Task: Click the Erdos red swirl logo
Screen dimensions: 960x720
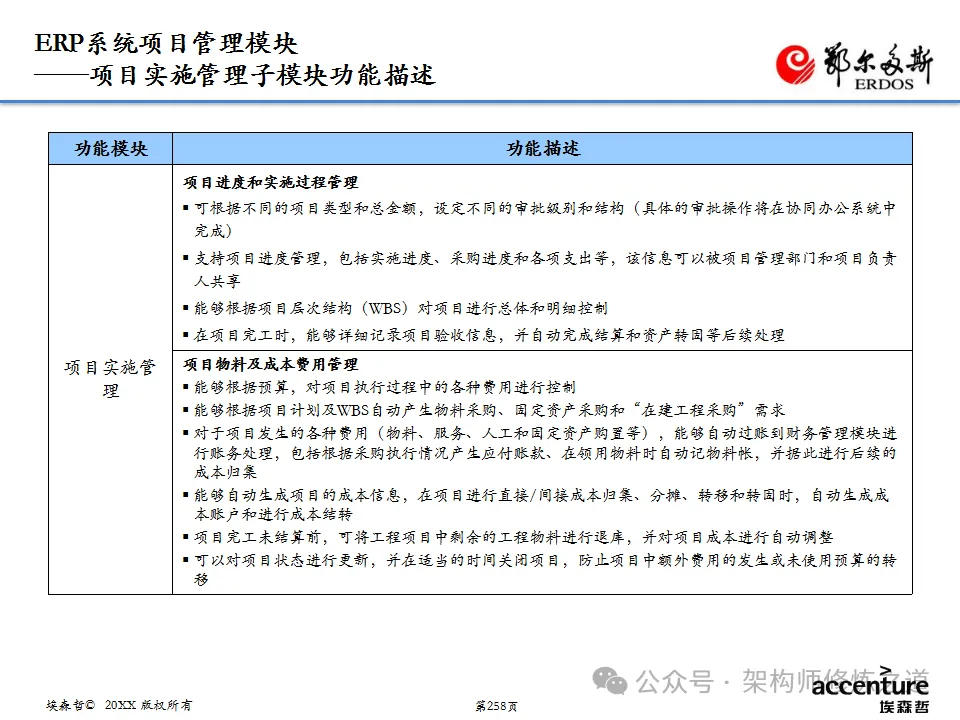Action: pos(795,64)
